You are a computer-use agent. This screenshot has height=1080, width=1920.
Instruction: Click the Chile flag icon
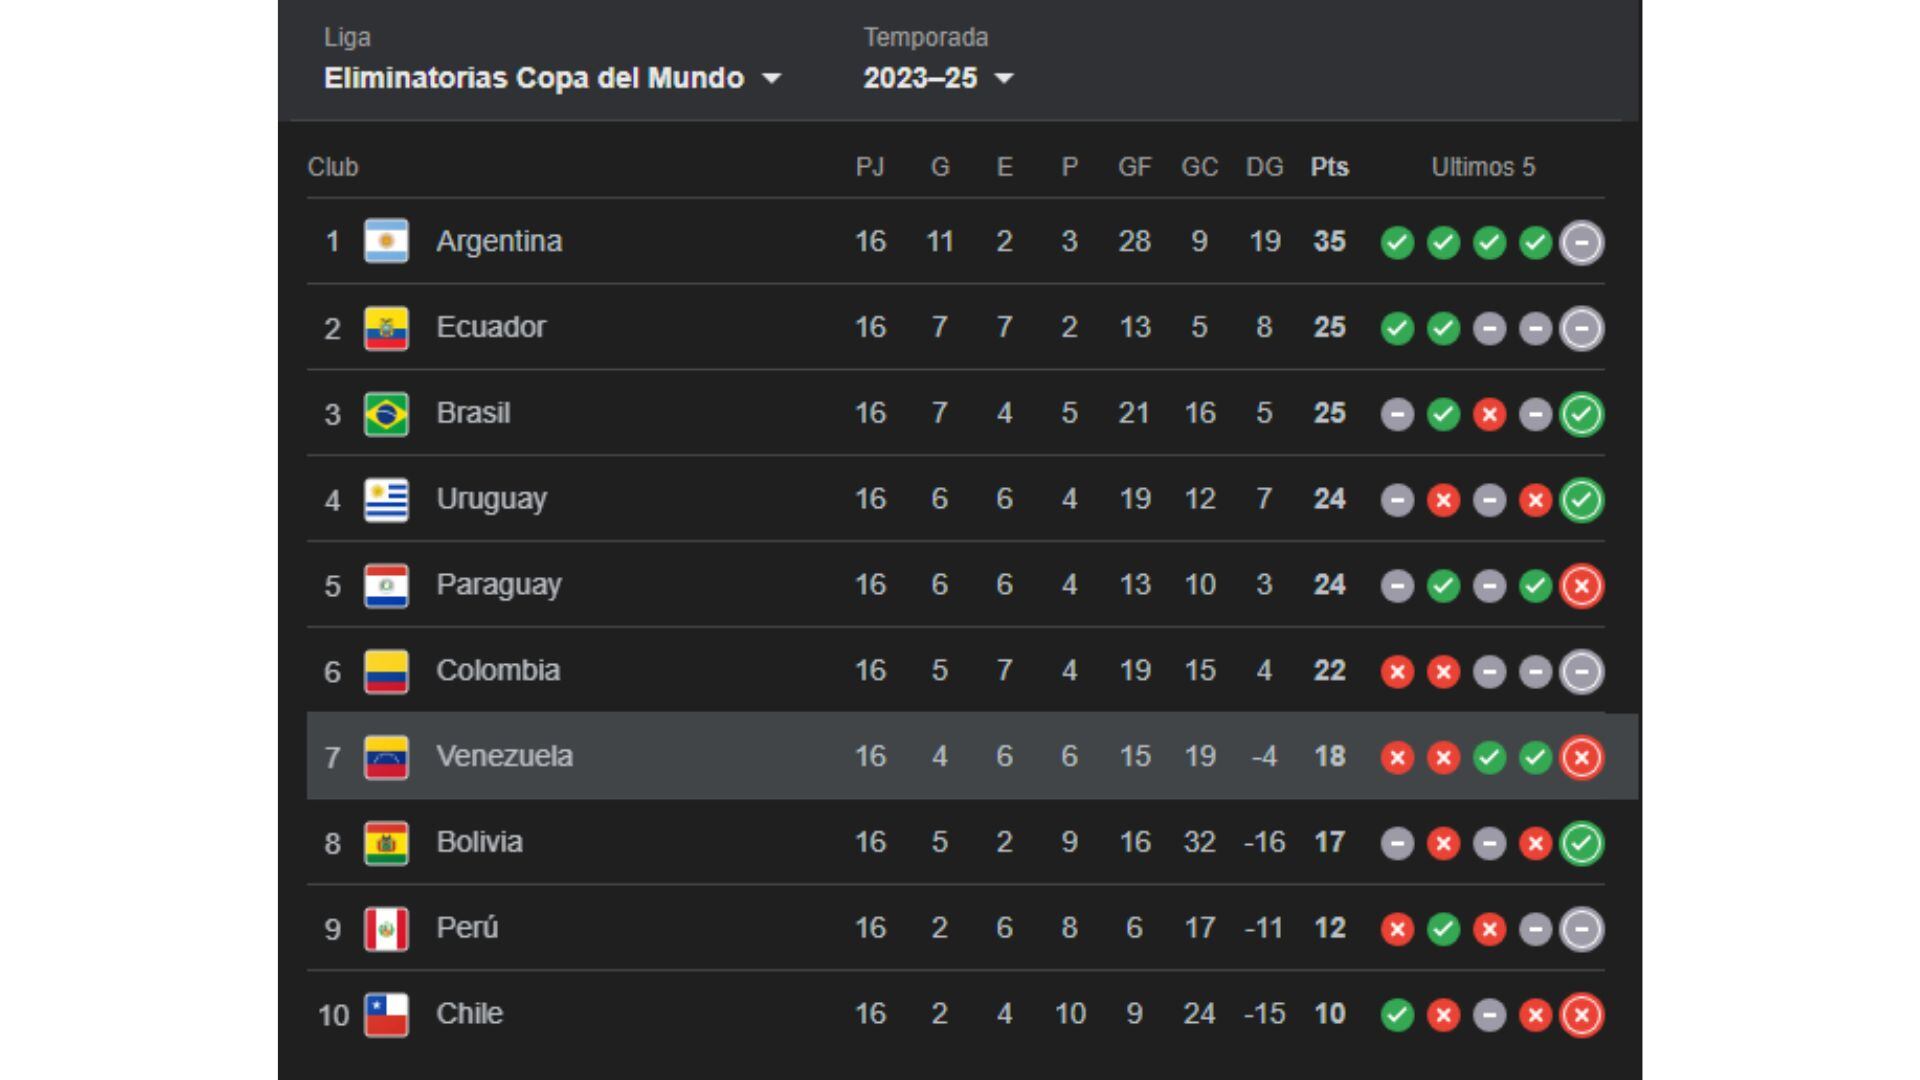(386, 1014)
